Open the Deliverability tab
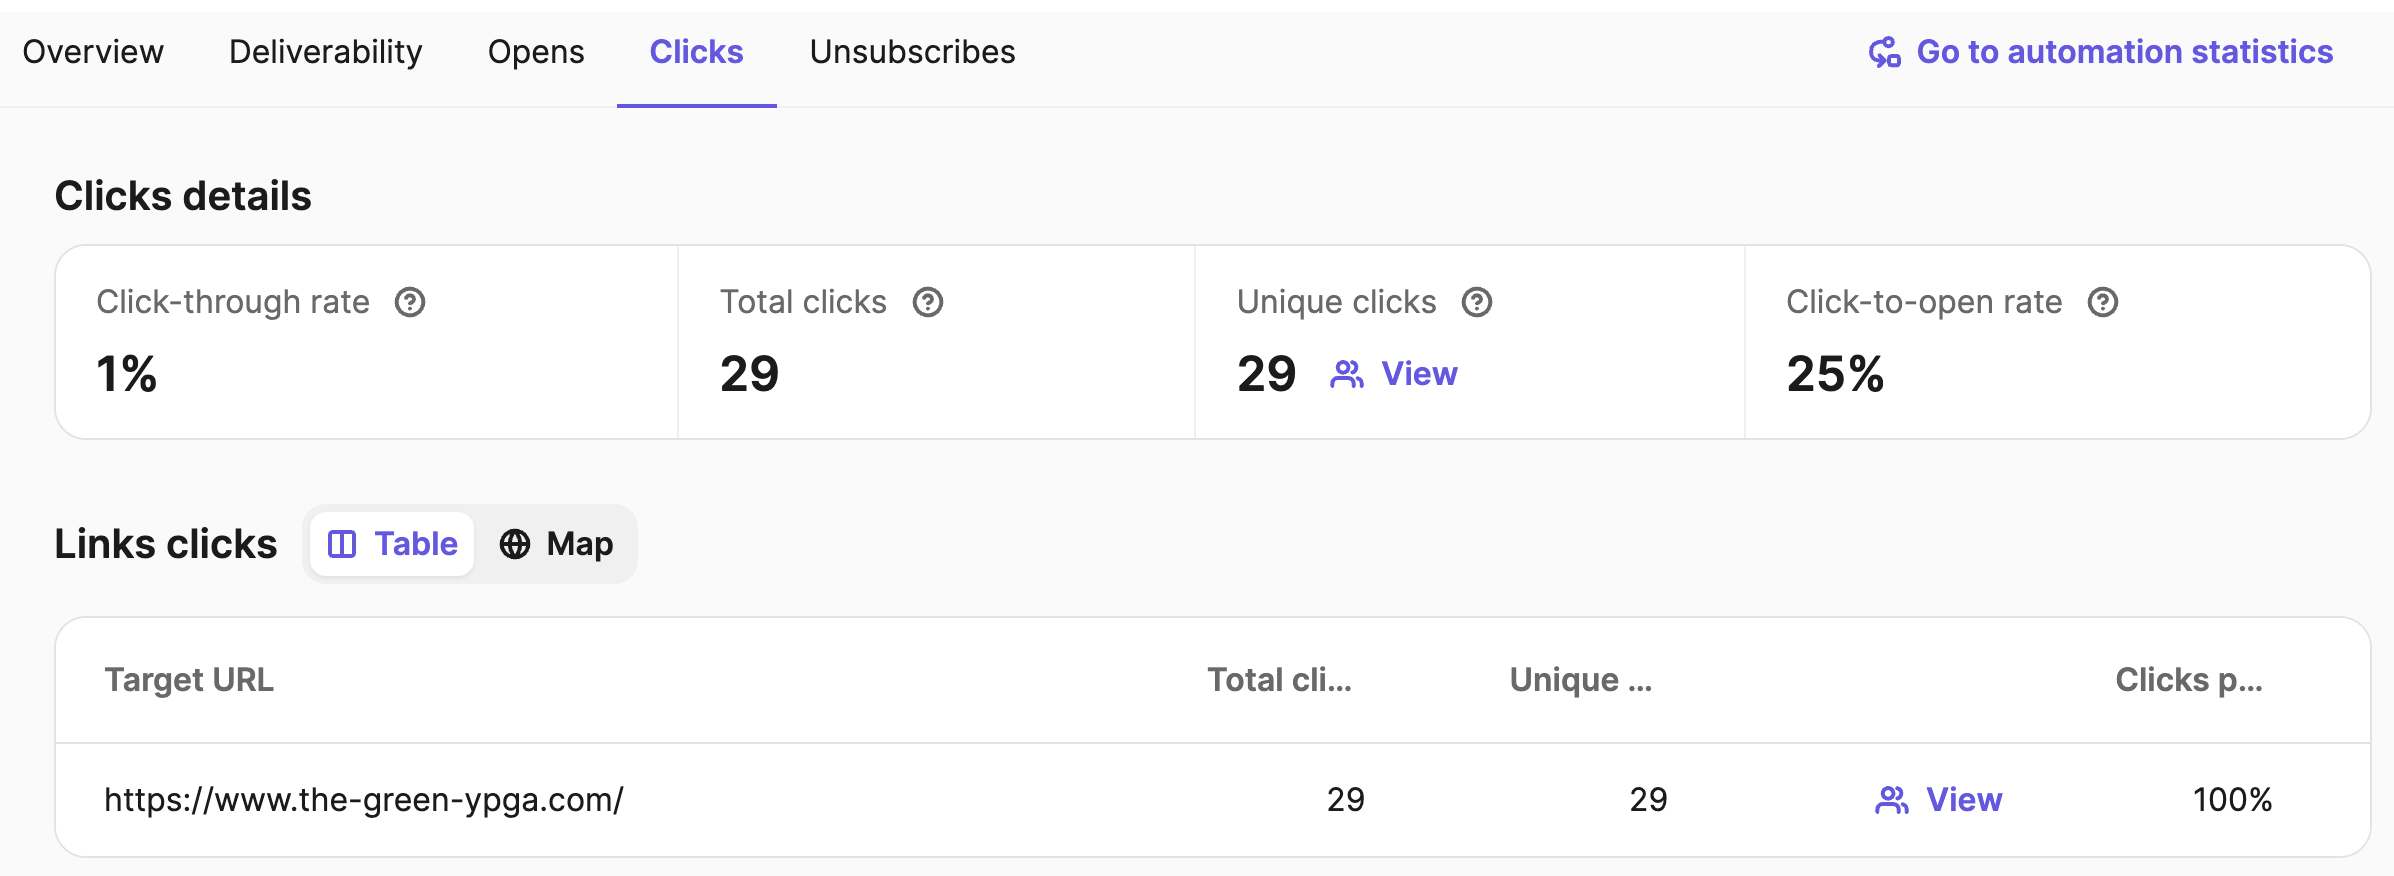 tap(326, 52)
